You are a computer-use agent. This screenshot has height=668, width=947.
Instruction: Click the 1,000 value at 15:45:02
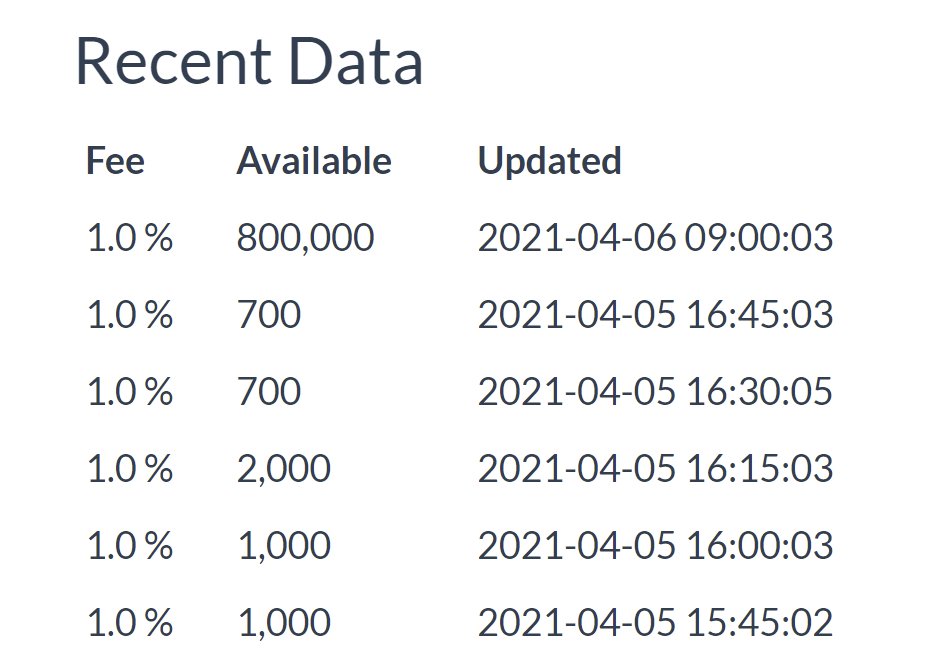pos(284,623)
